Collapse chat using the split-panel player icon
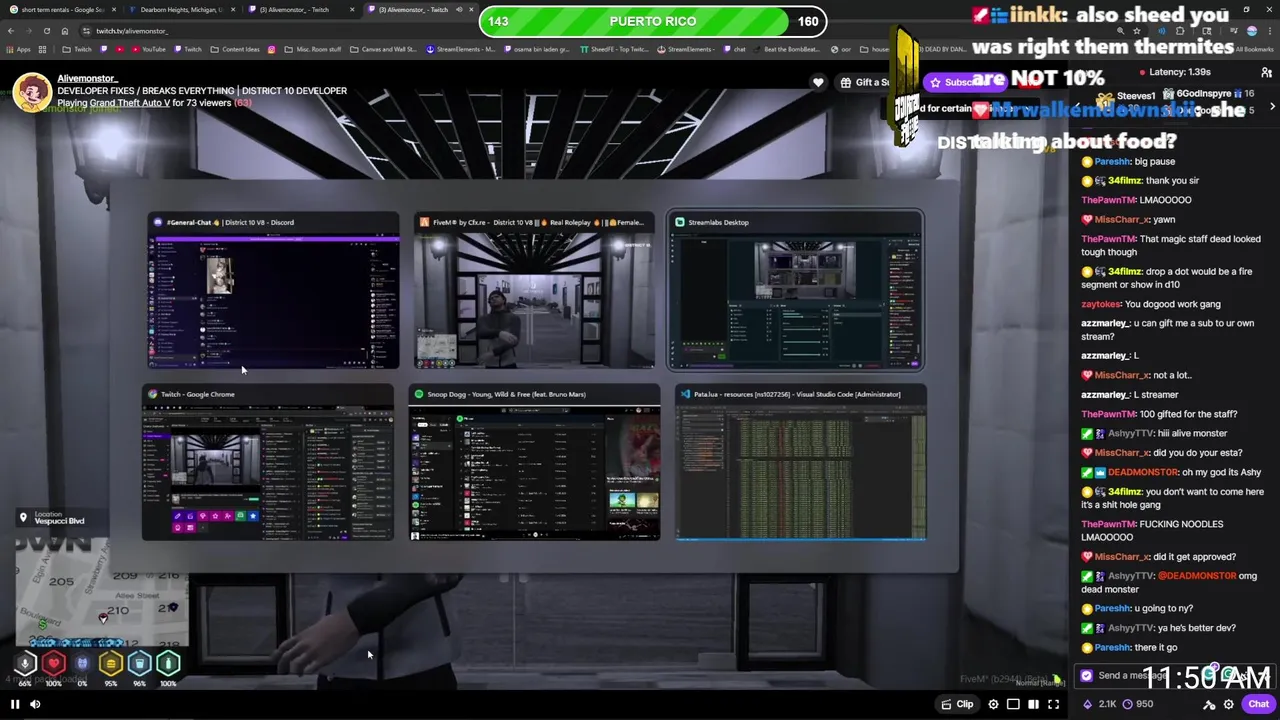The width and height of the screenshot is (1280, 720). [1033, 704]
